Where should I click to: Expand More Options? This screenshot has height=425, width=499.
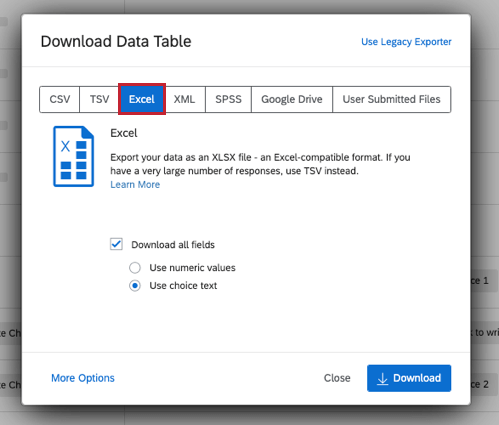click(x=83, y=378)
